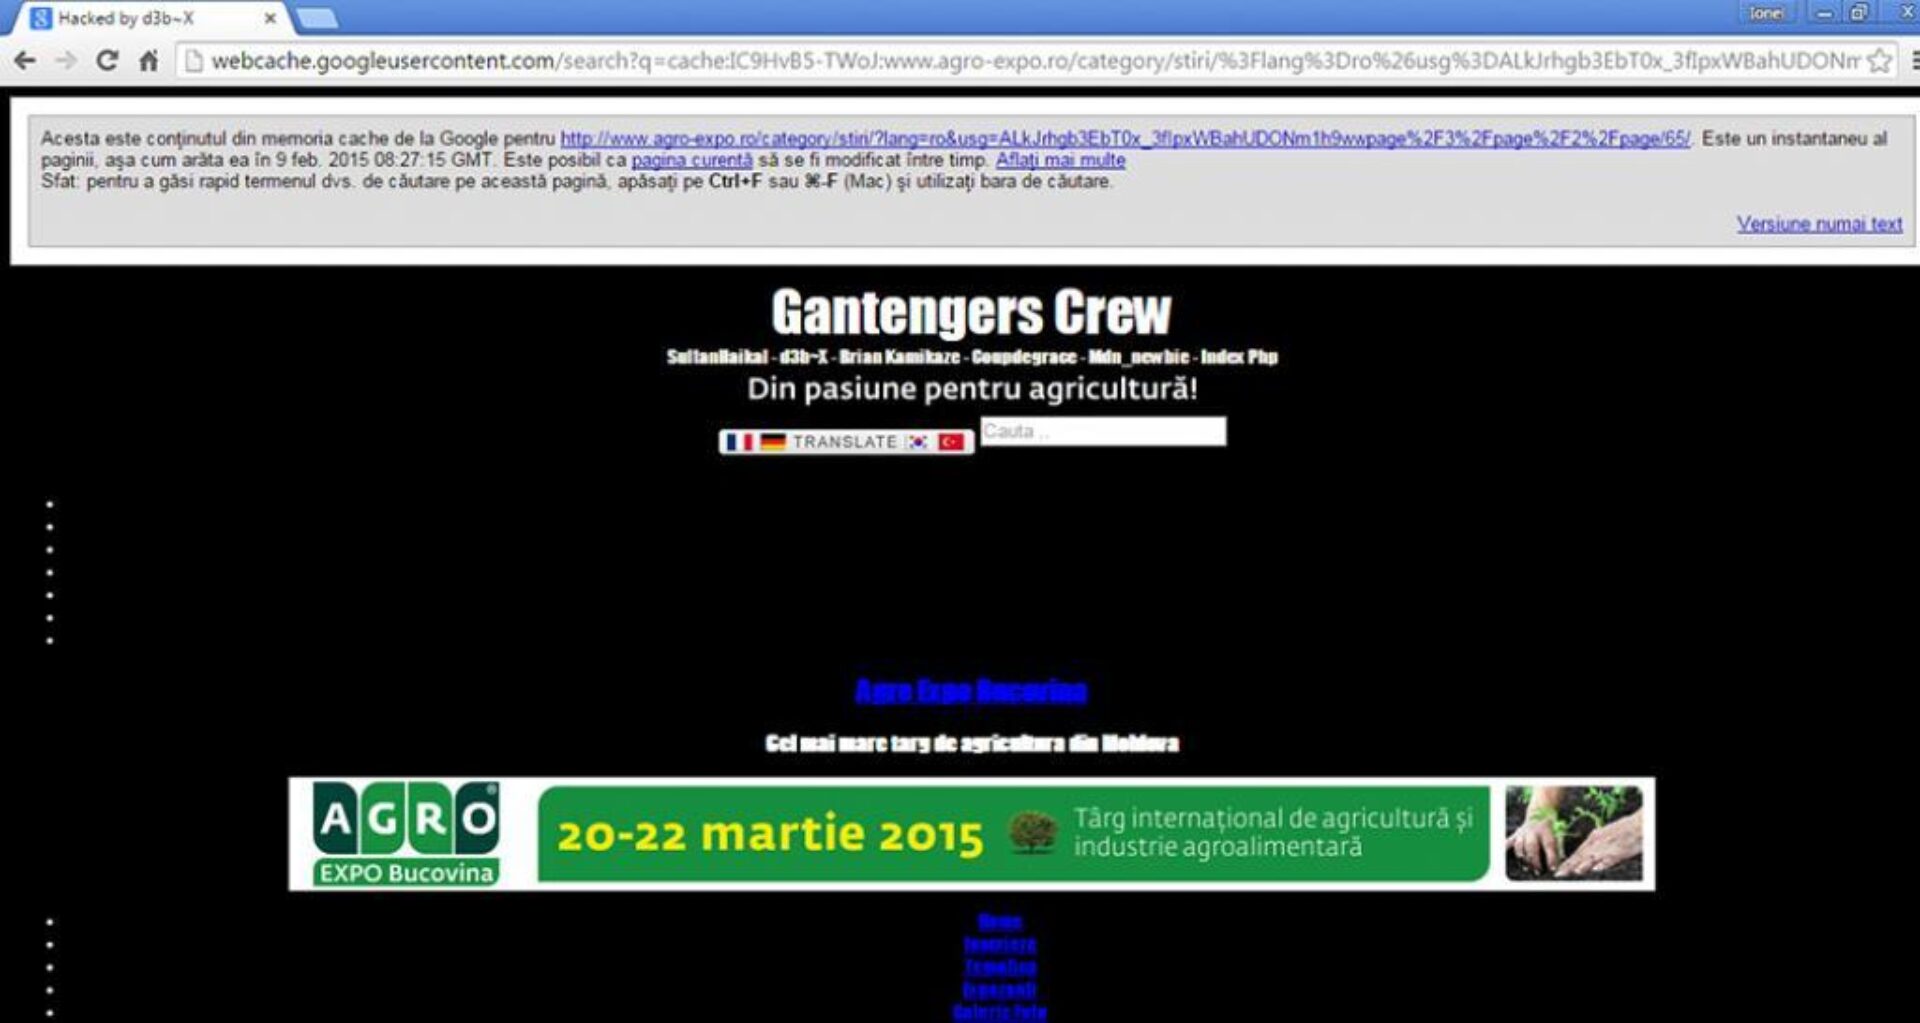The image size is (1920, 1023).
Task: Click the 'Gantengers Crew' heading
Action: 971,312
